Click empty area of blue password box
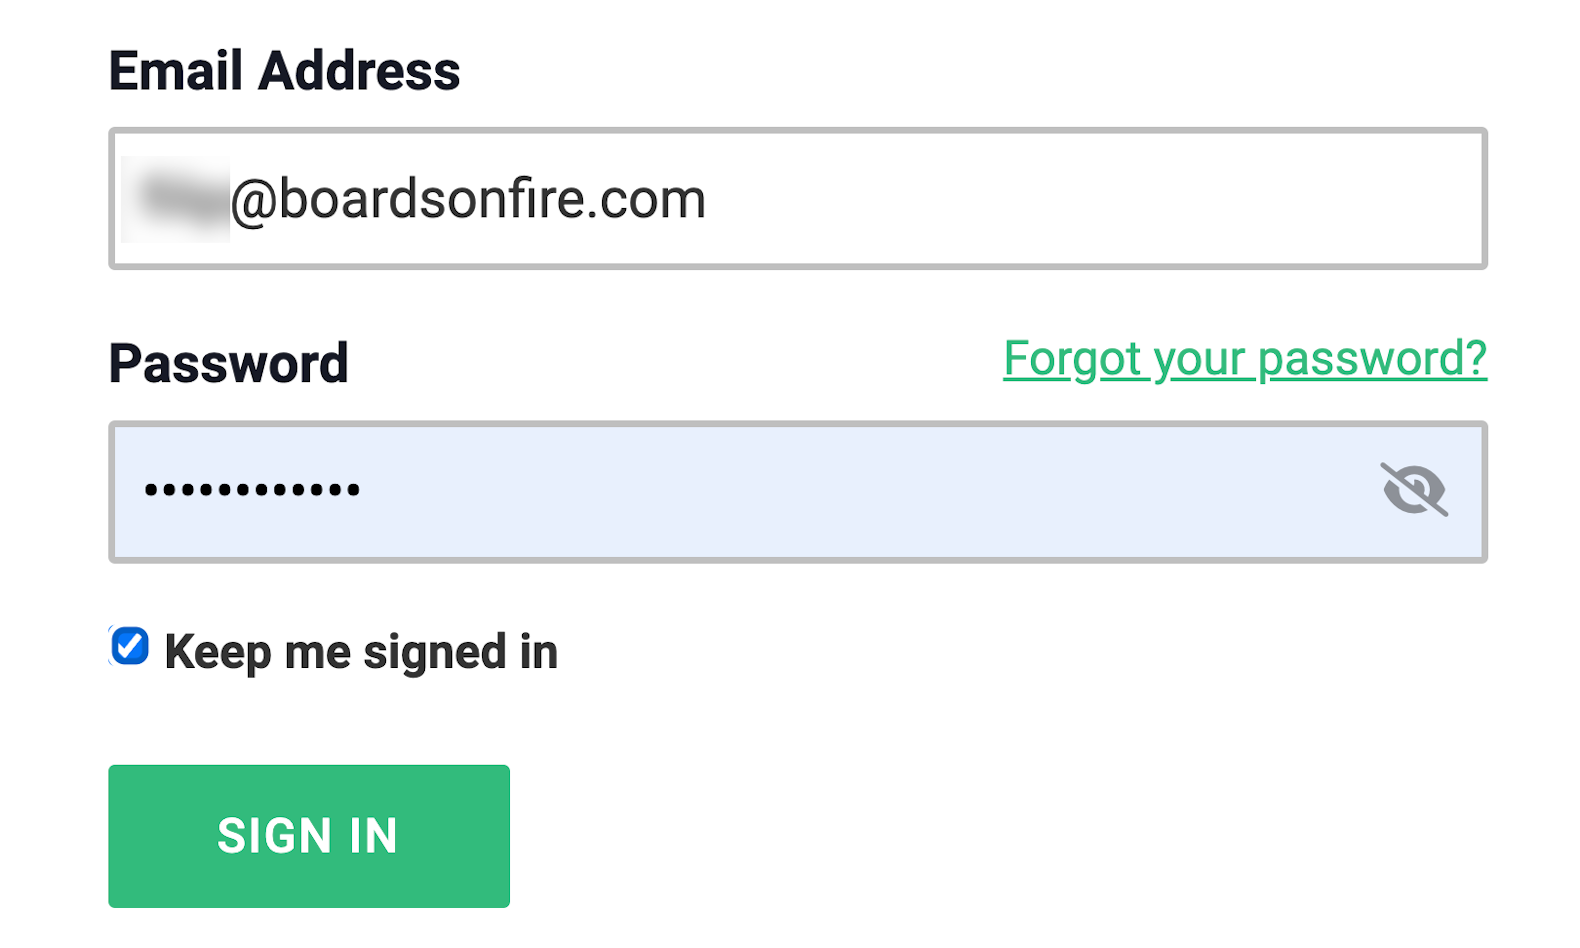Viewport: 1580px width, 948px height. tap(850, 491)
